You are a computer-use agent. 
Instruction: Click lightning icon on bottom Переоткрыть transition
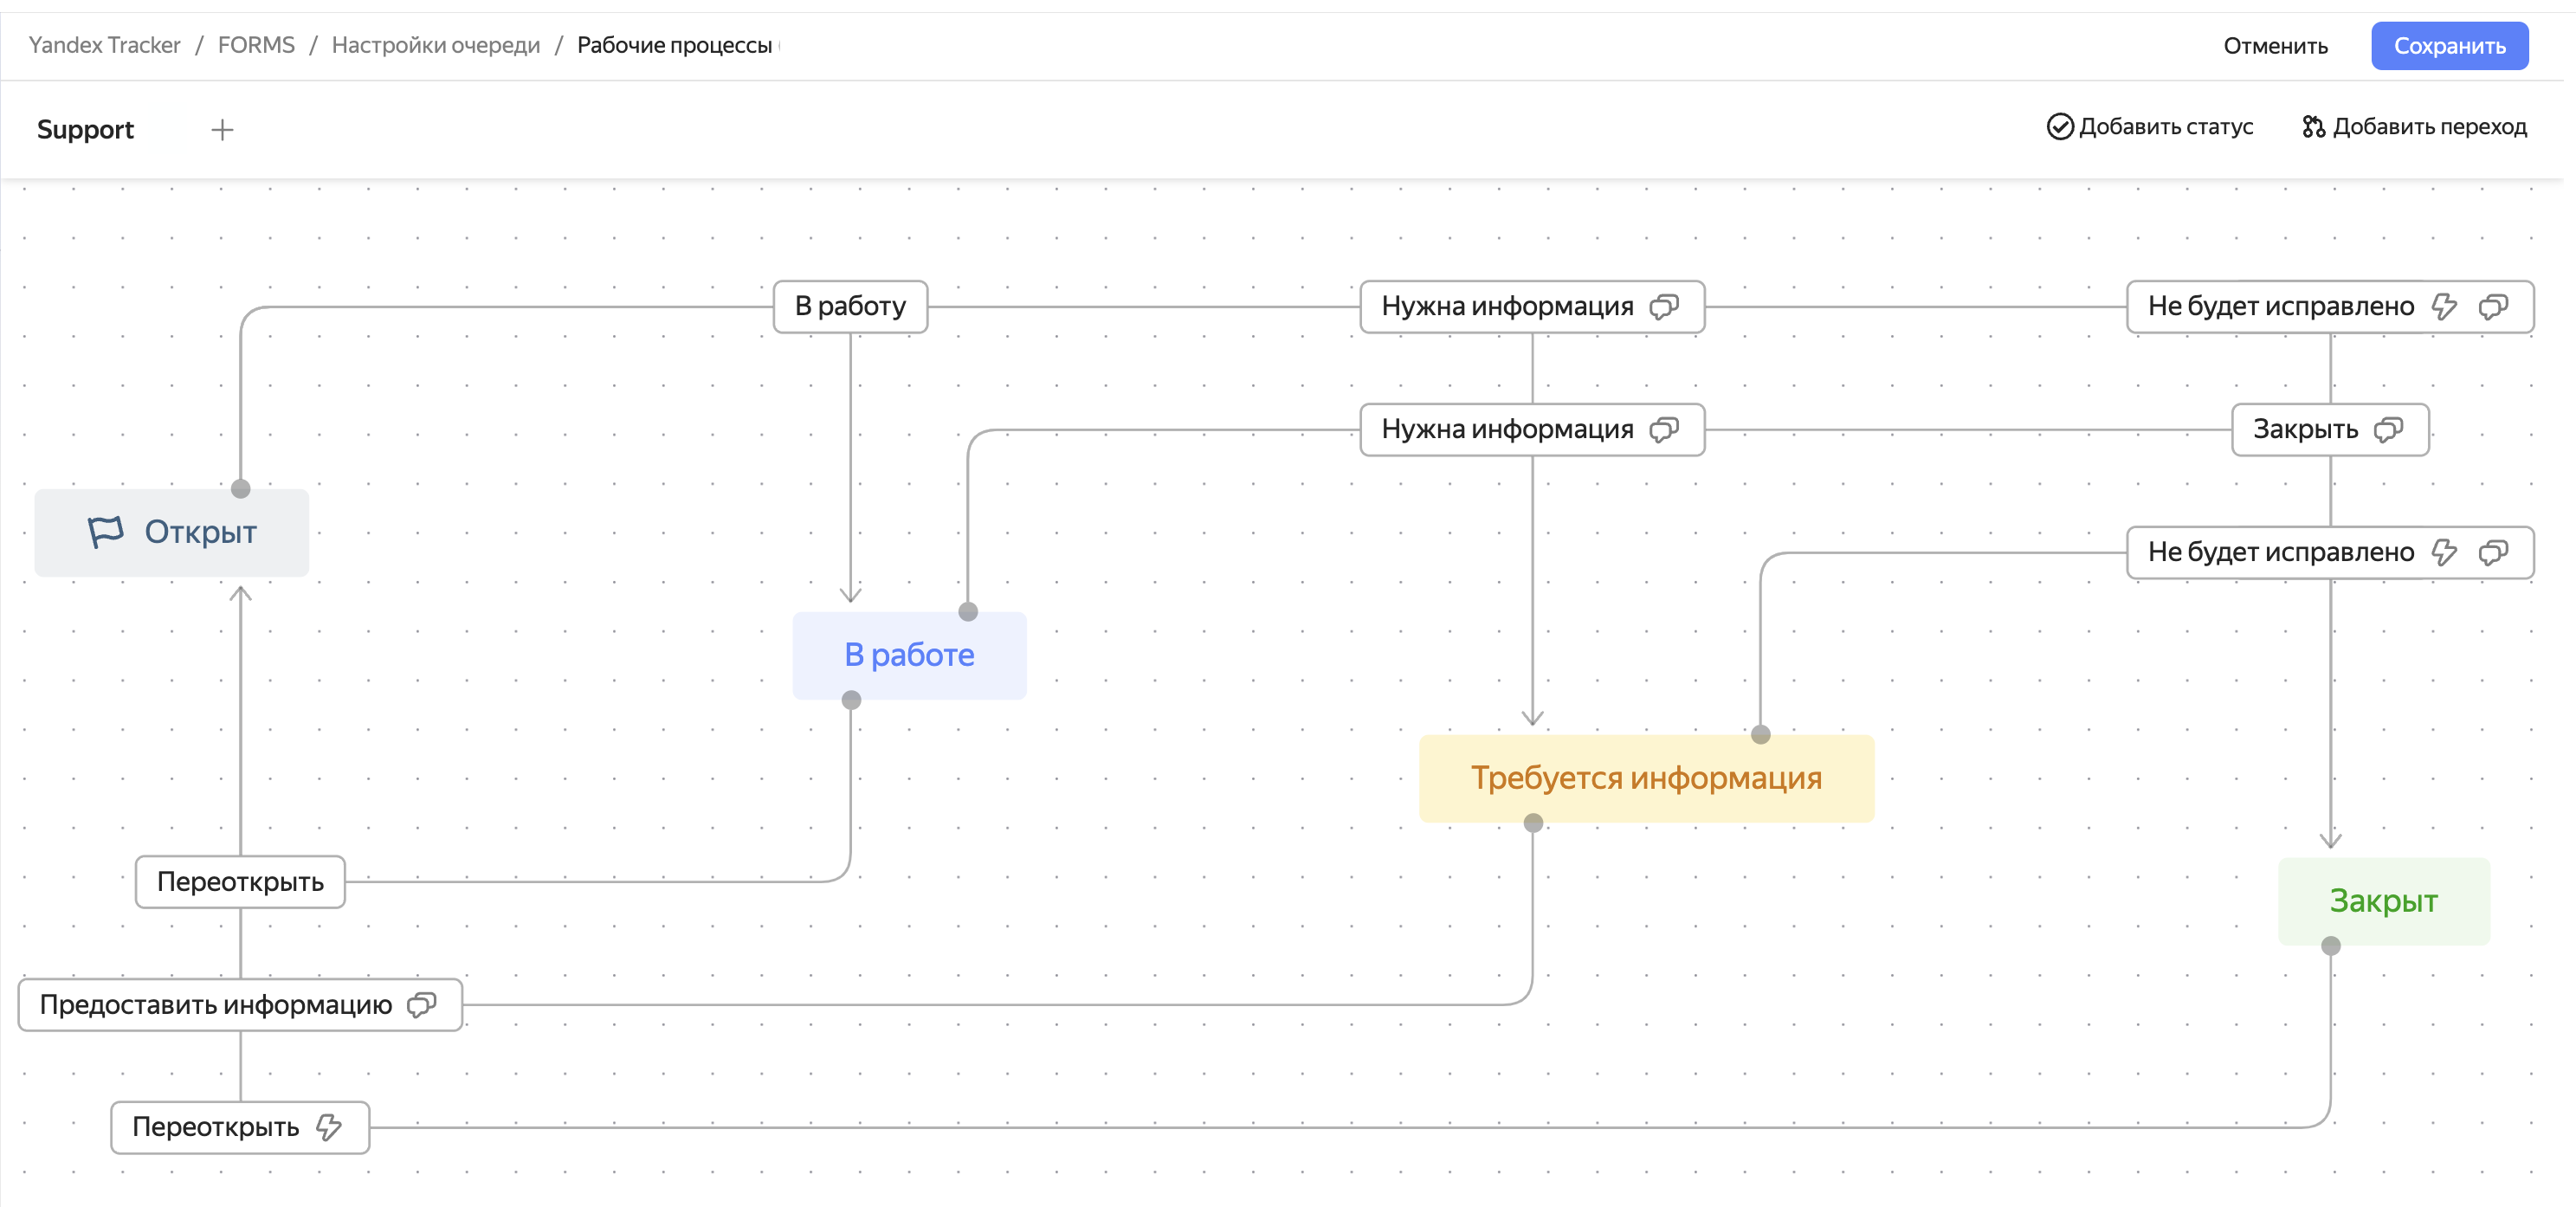[x=329, y=1127]
